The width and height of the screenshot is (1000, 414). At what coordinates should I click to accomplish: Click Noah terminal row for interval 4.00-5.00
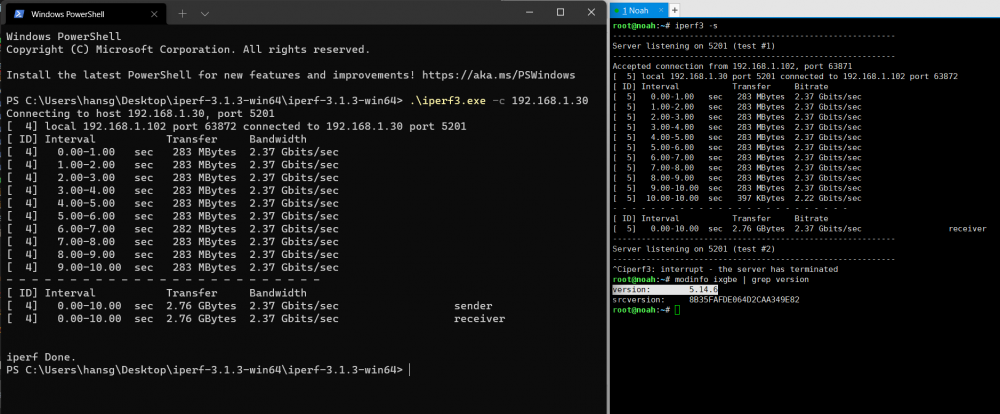tap(737, 137)
